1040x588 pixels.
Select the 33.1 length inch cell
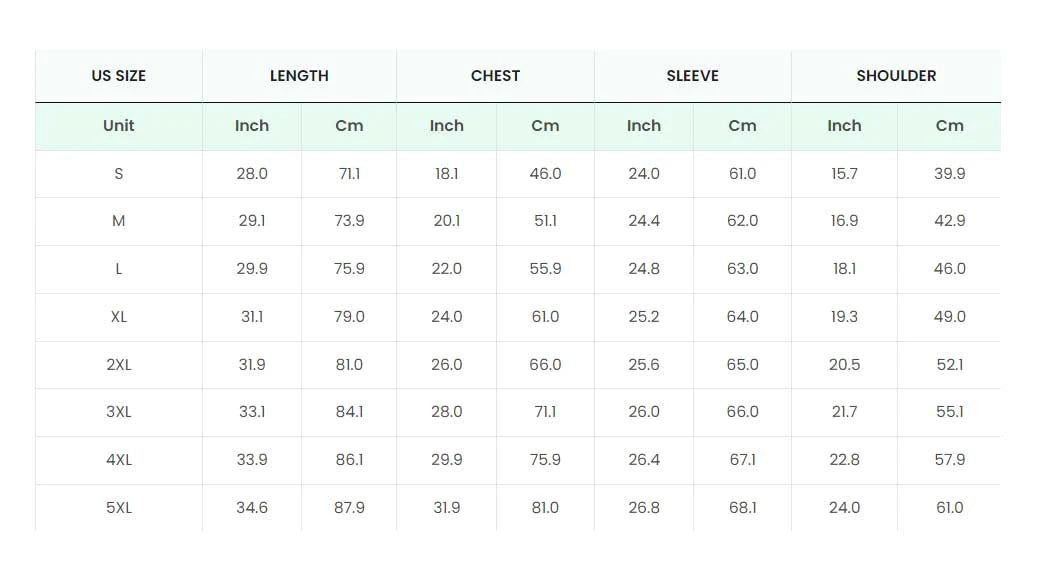pos(252,412)
